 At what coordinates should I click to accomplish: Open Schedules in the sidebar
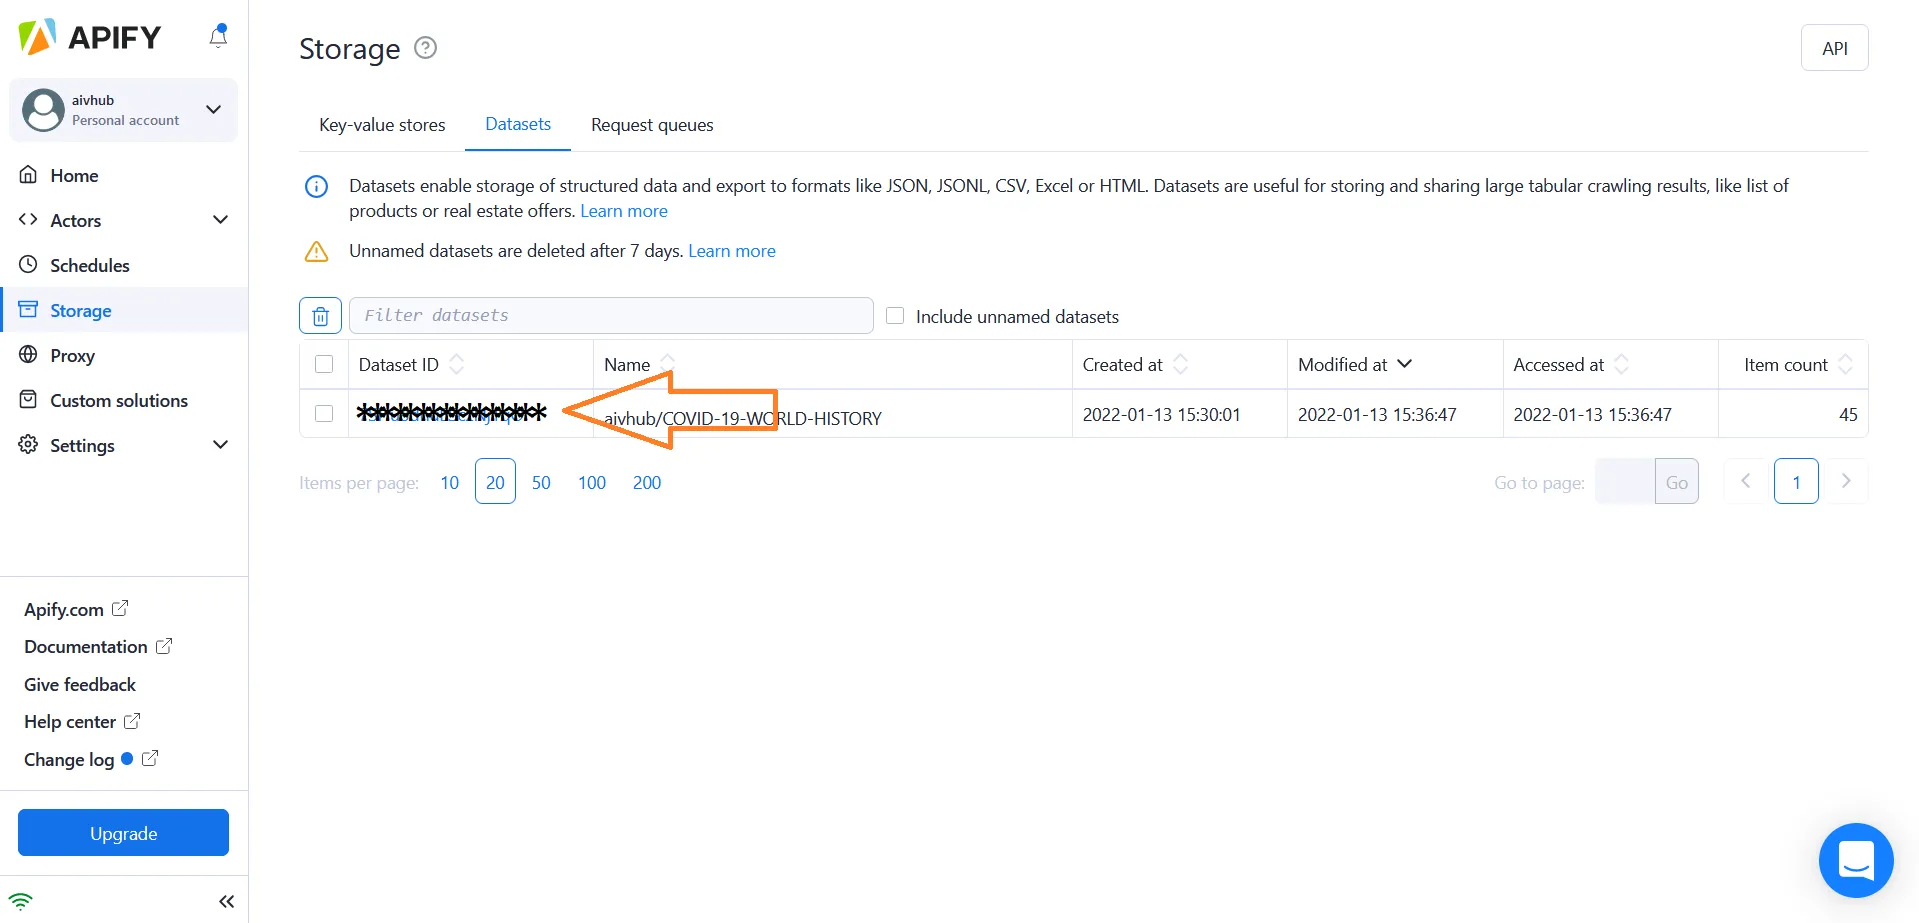(90, 265)
